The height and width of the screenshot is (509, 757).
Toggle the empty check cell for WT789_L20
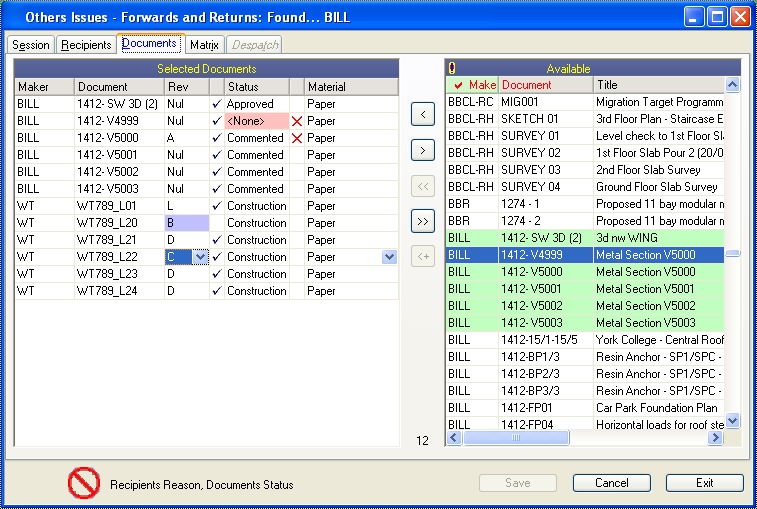click(x=217, y=223)
